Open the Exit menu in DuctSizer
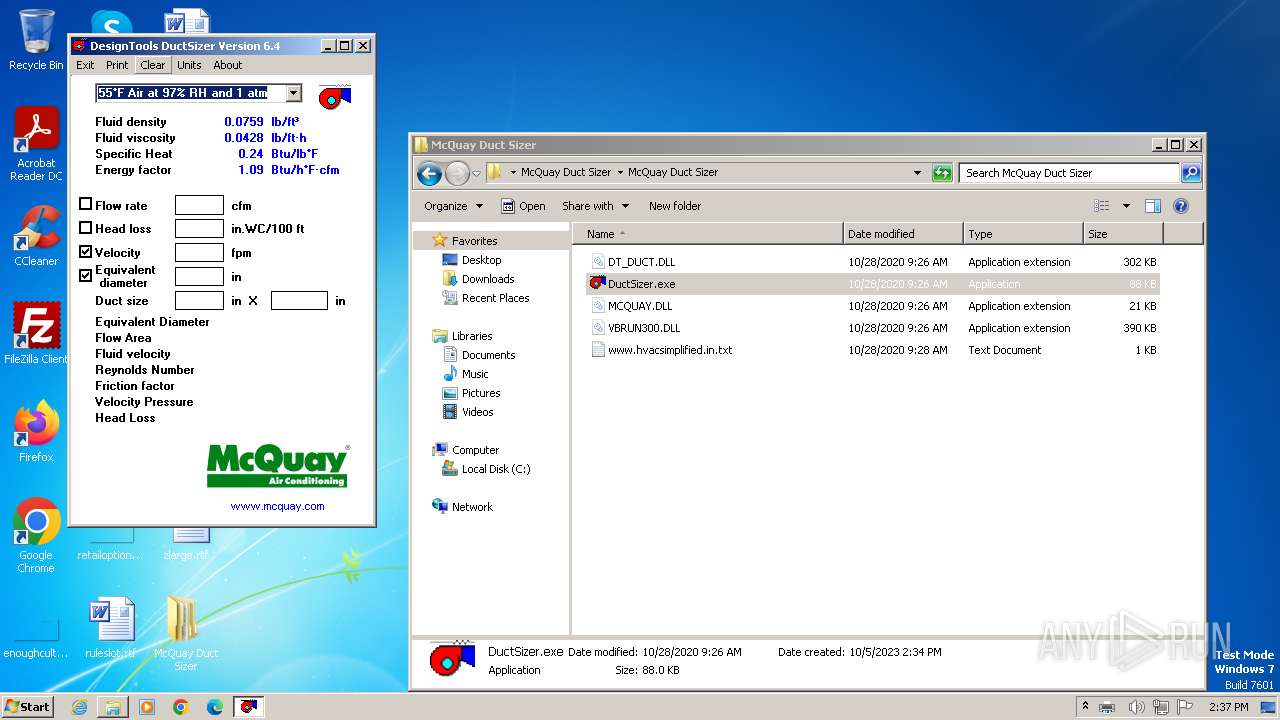This screenshot has height=720, width=1280. [85, 65]
